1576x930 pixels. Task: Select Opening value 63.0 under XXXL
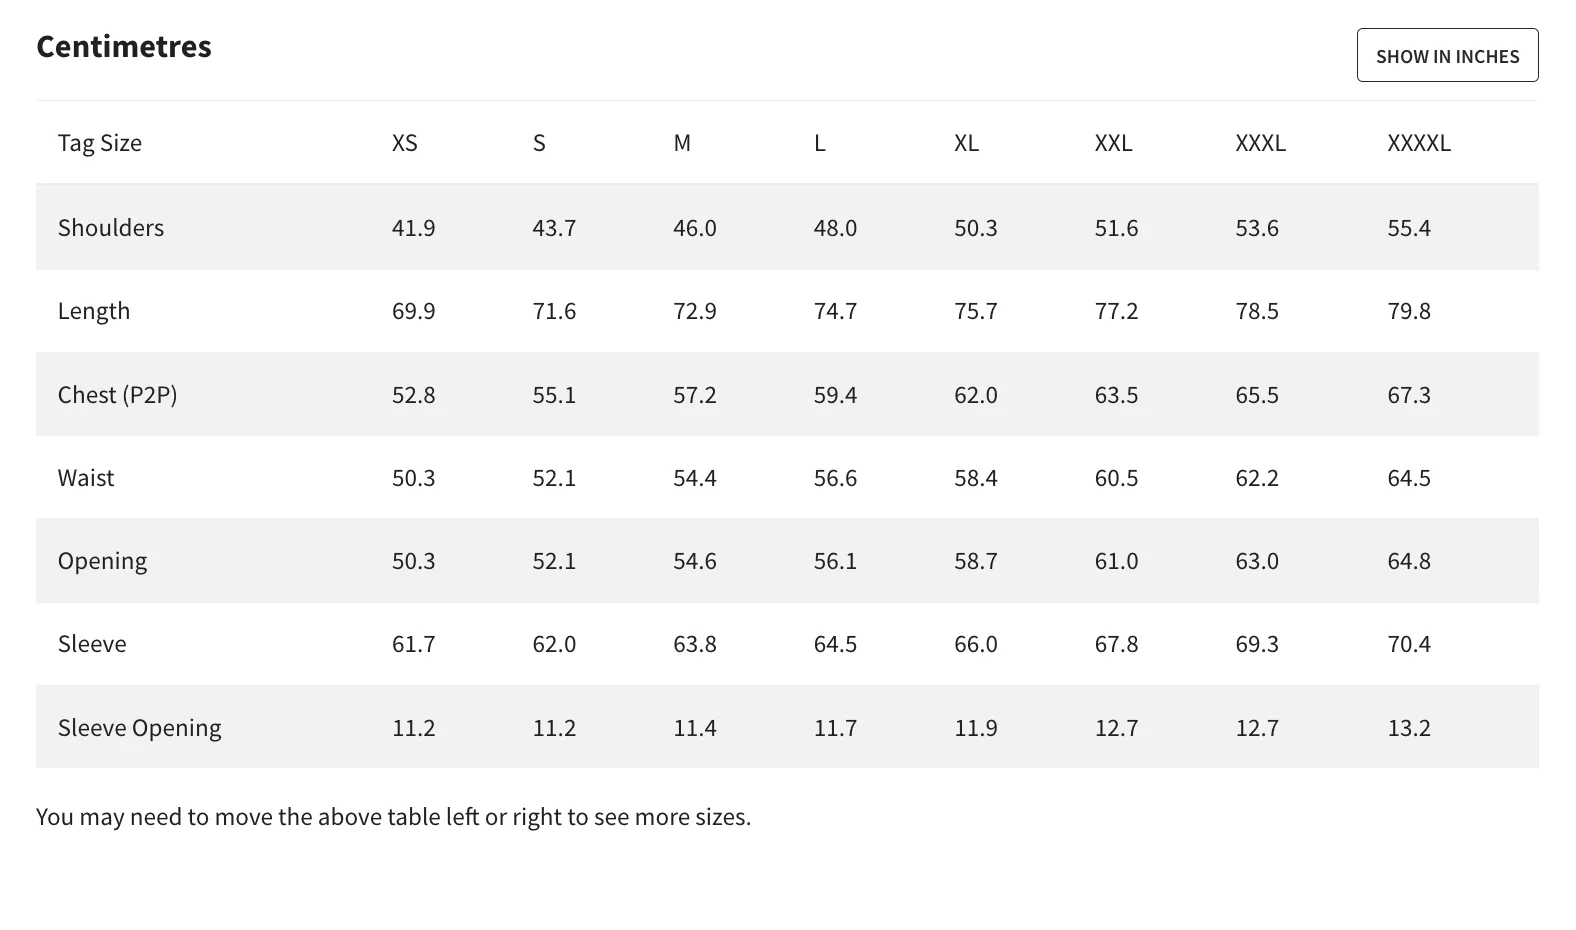coord(1257,560)
